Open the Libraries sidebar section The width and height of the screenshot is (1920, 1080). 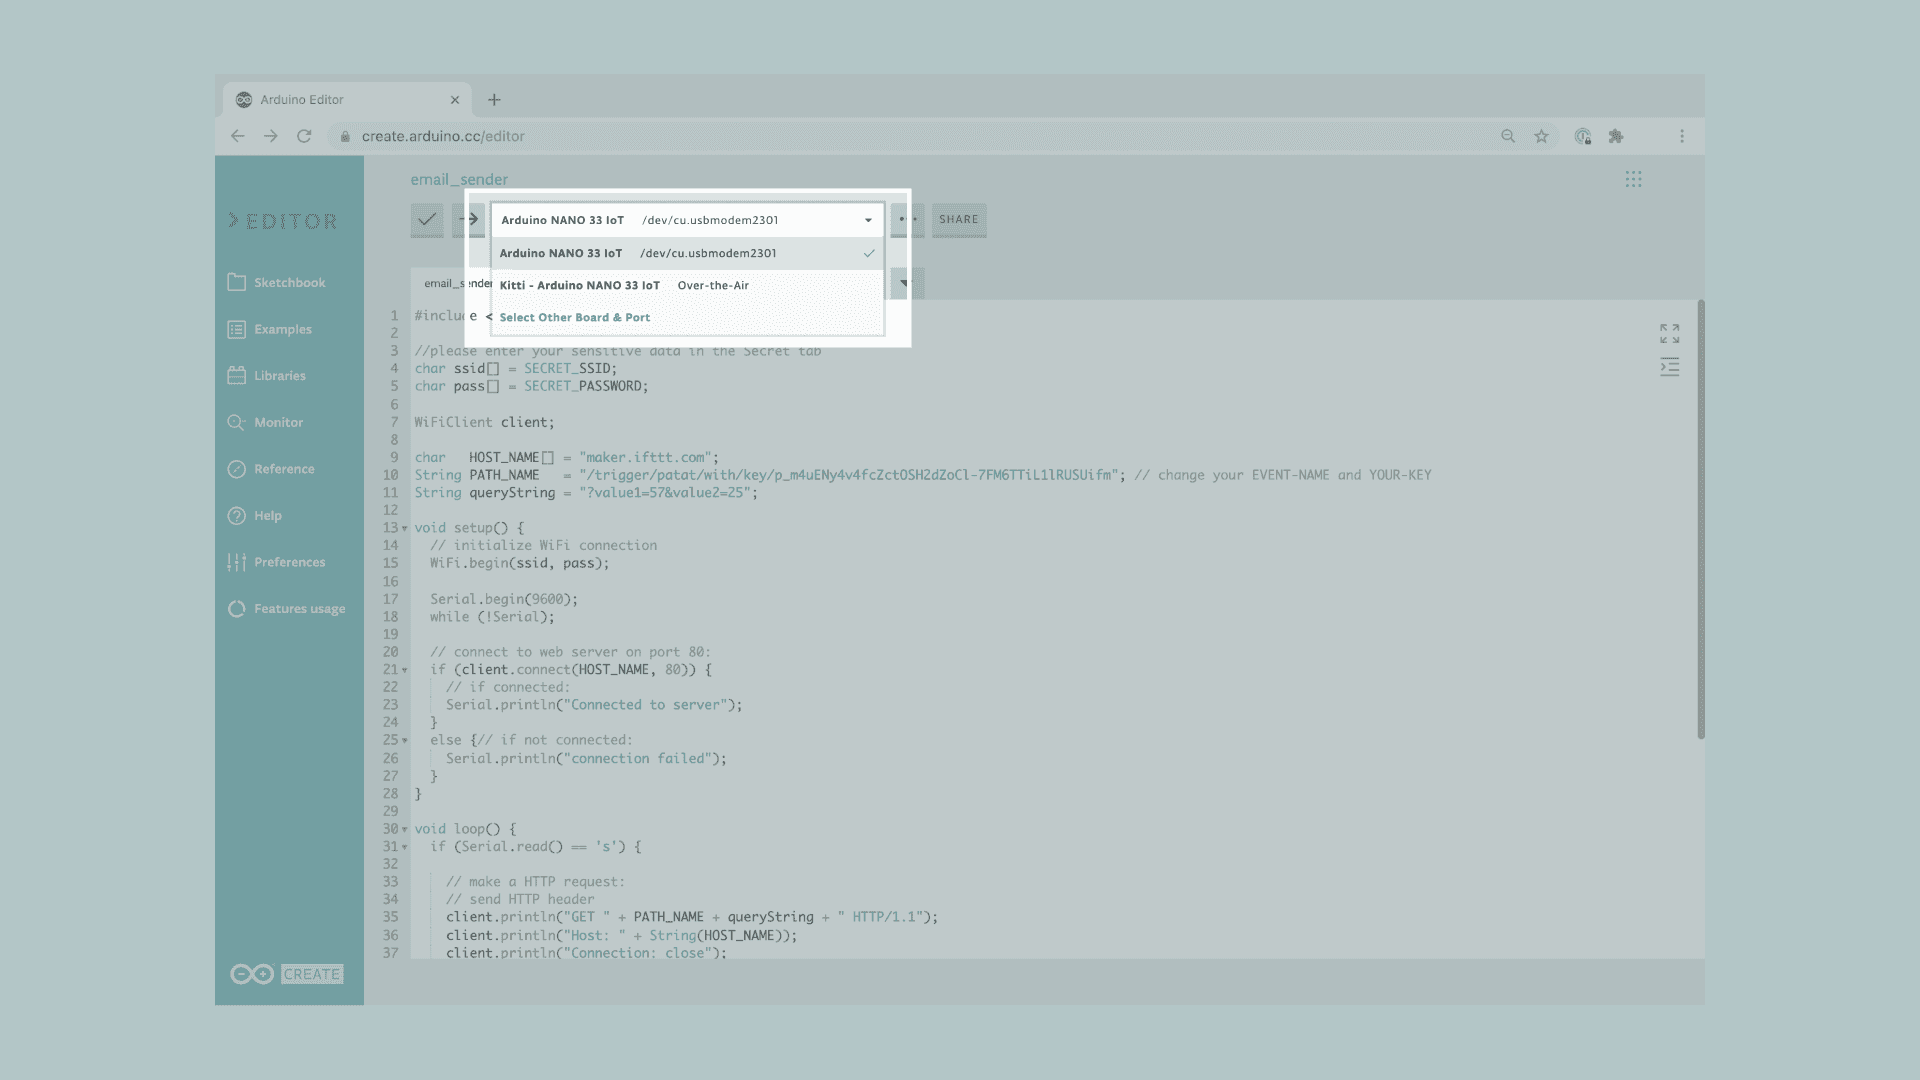click(279, 376)
